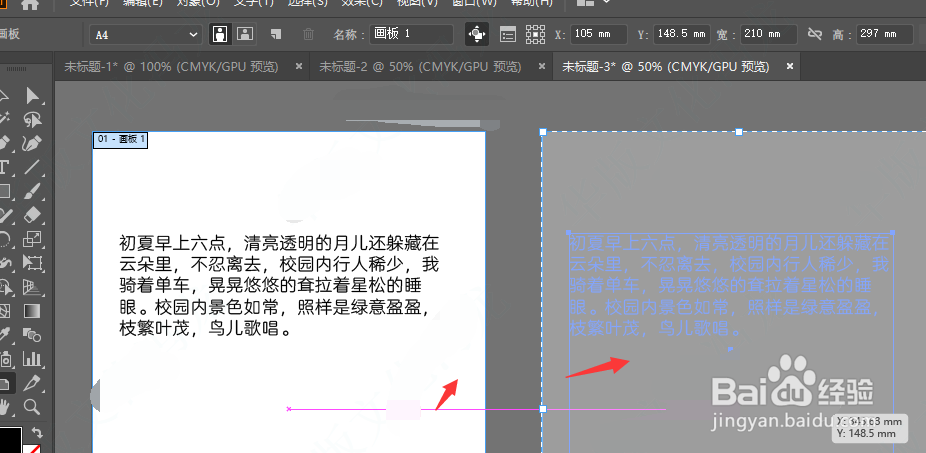
Task: Select the Artboard tool
Action: pos(5,383)
